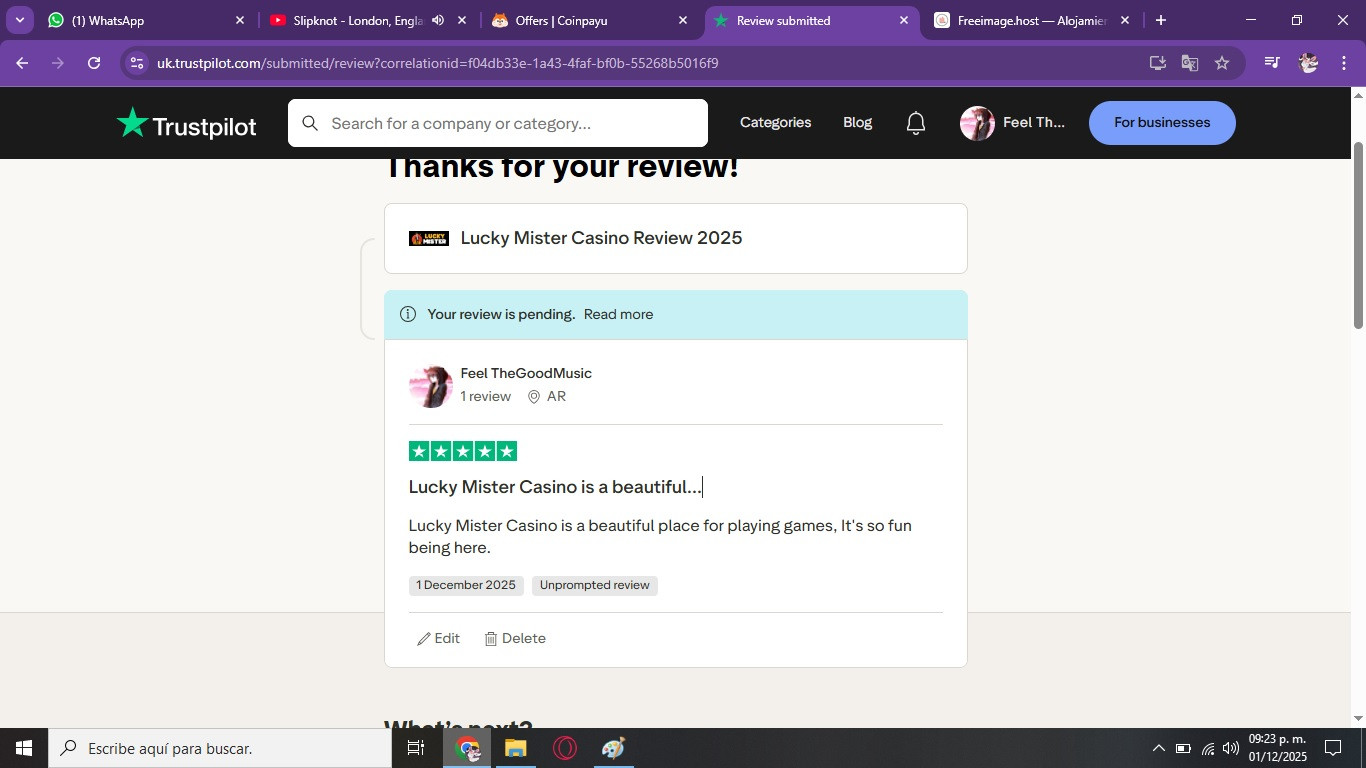Screen dimensions: 1366x768
Task: Open the Windows notification center
Action: [x=1333, y=748]
